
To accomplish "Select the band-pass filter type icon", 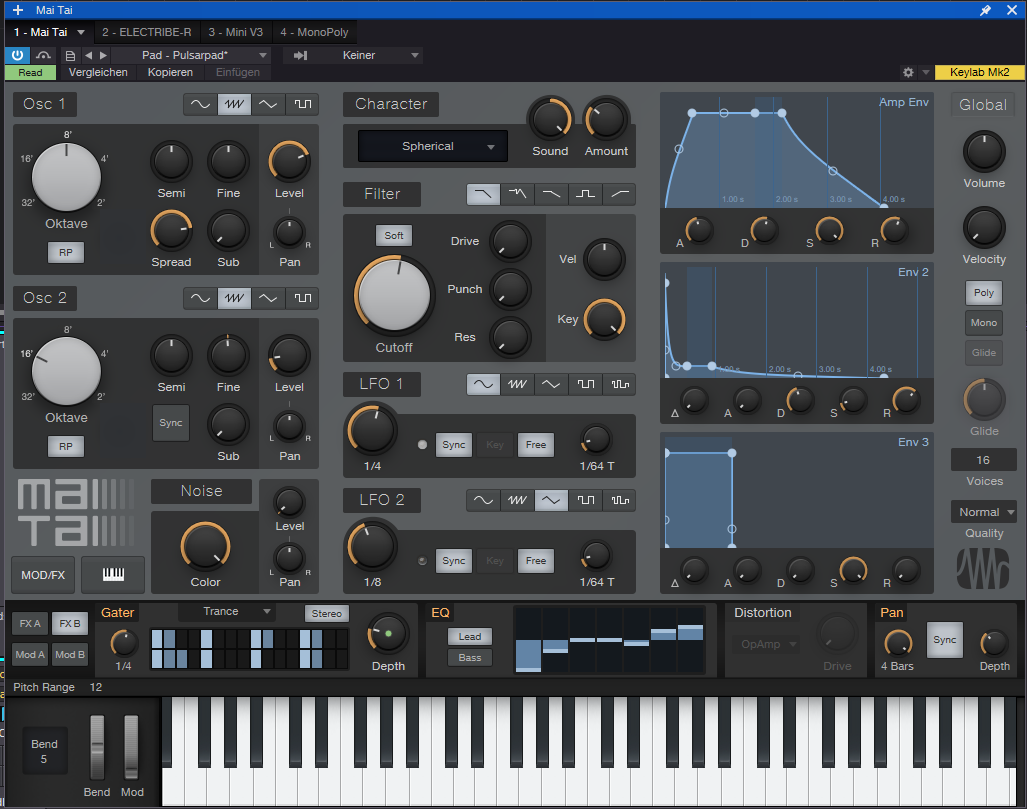I will (586, 194).
